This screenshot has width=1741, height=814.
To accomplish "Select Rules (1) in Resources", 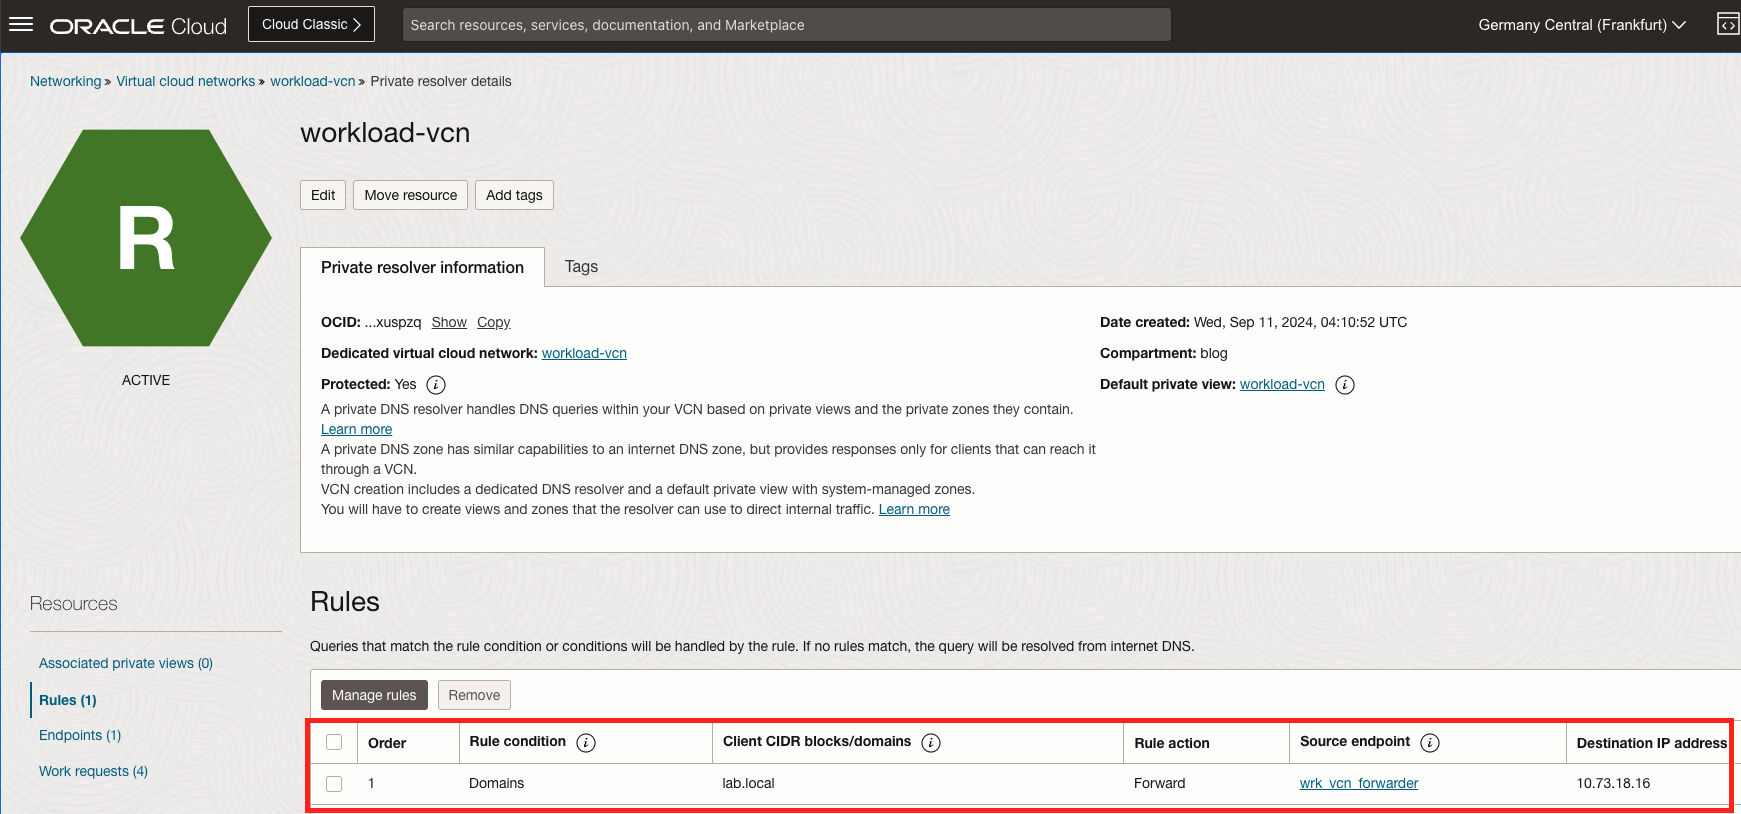I will (x=68, y=700).
